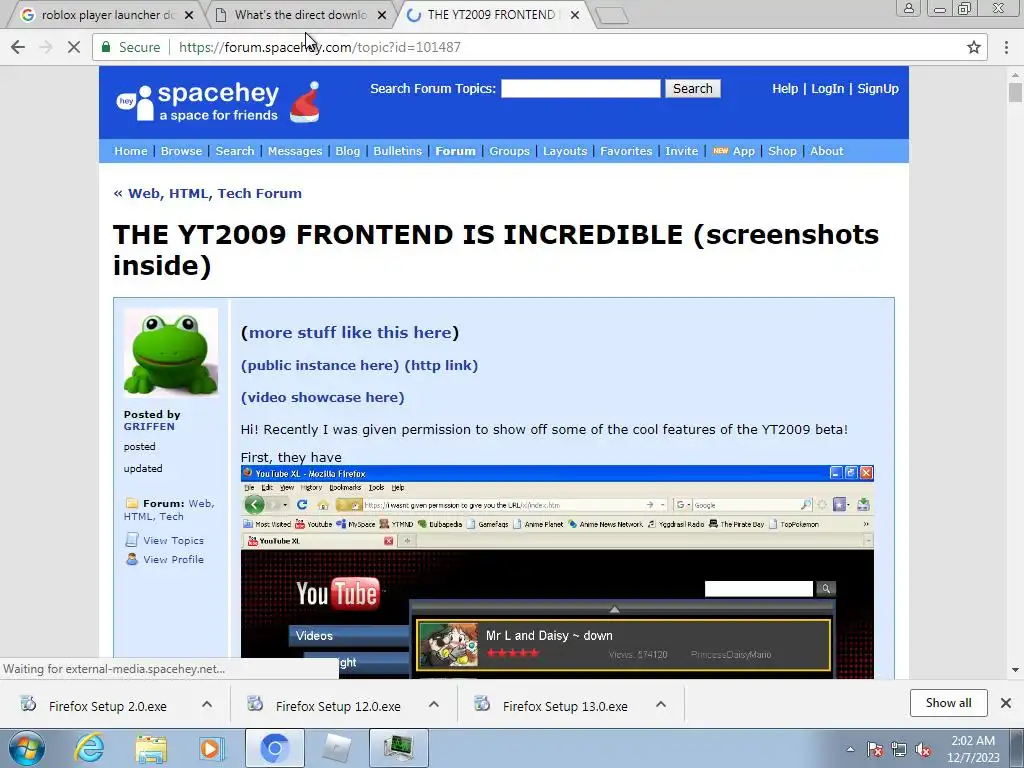This screenshot has width=1024, height=768.
Task: Open Shop in the spacehey nav
Action: [x=782, y=151]
